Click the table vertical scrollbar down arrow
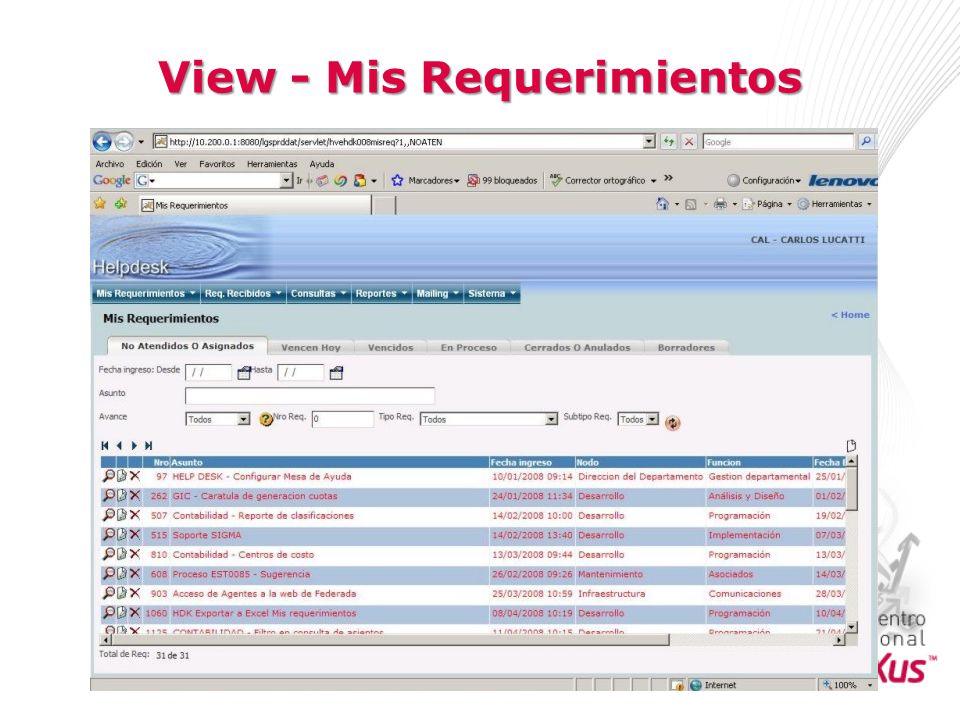 (x=851, y=627)
